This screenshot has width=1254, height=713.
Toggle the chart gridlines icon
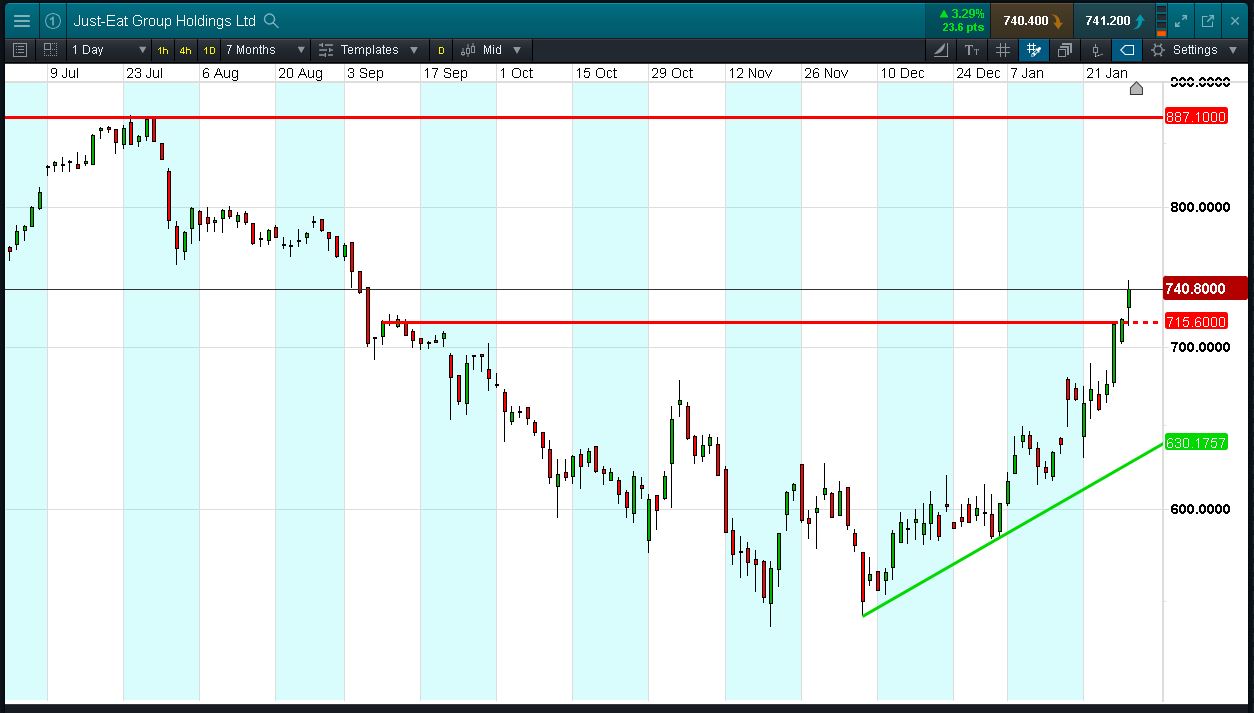[1003, 50]
